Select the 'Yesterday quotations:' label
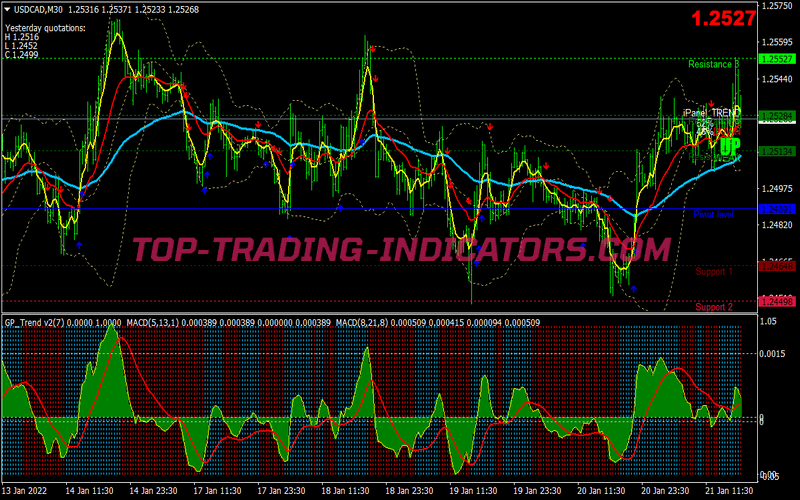Screen dimensions: 800x500 coord(45,28)
